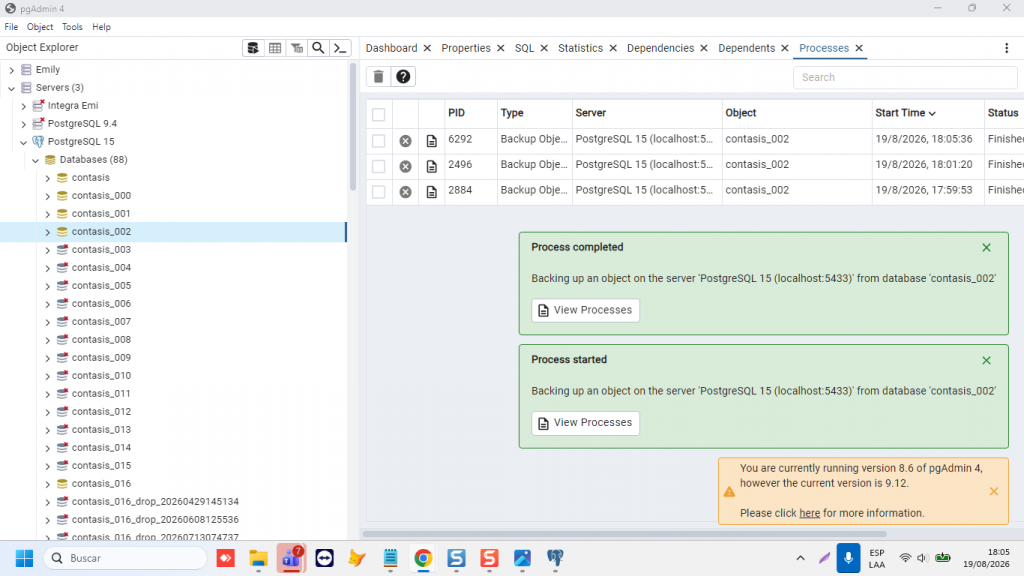Viewport: 1024px width, 576px height.
Task: Click the PostgreSQL 15 elephant server icon
Action: [x=39, y=141]
